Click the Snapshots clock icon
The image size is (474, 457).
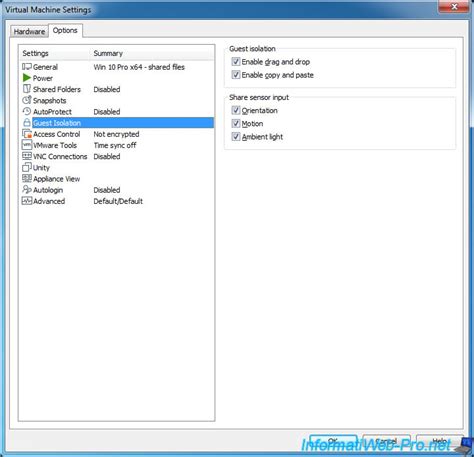pos(27,100)
